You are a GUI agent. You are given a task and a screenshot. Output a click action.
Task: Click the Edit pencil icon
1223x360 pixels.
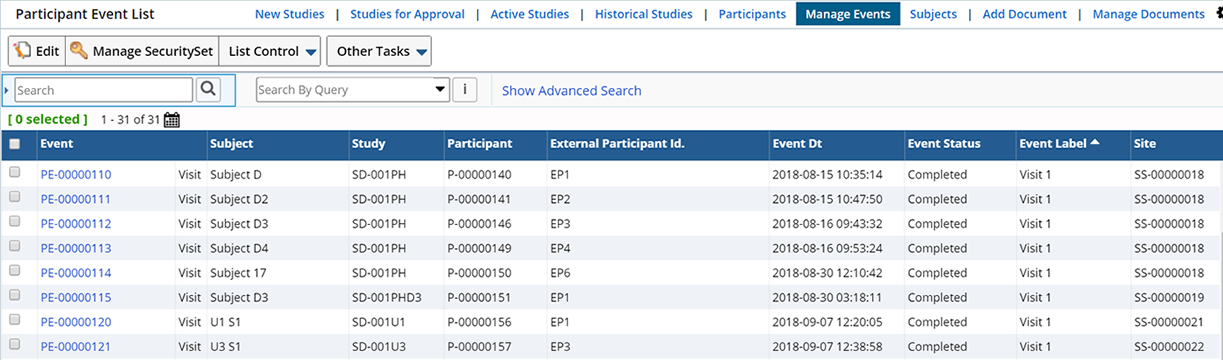(23, 51)
